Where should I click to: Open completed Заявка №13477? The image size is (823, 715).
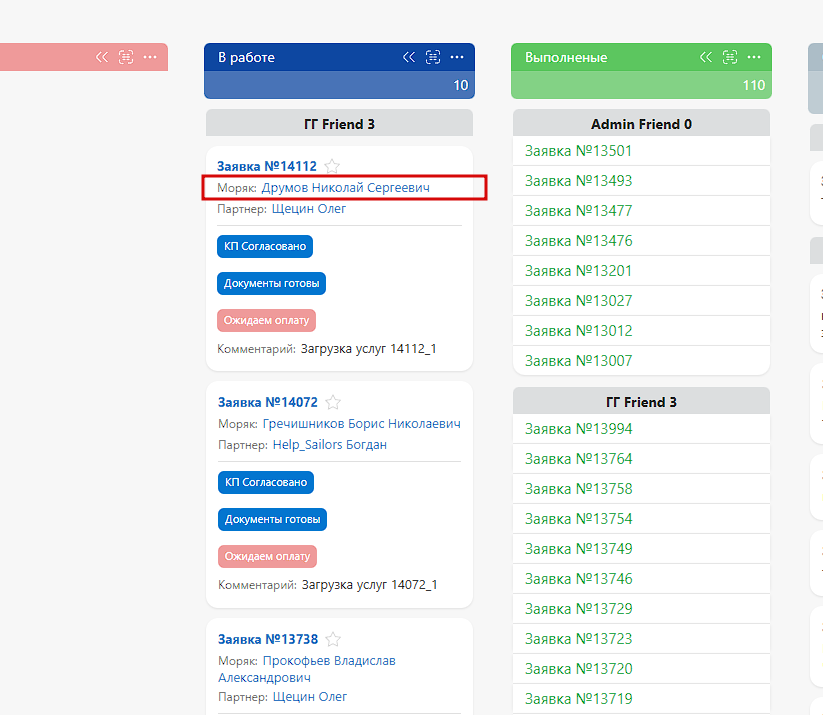[x=578, y=211]
